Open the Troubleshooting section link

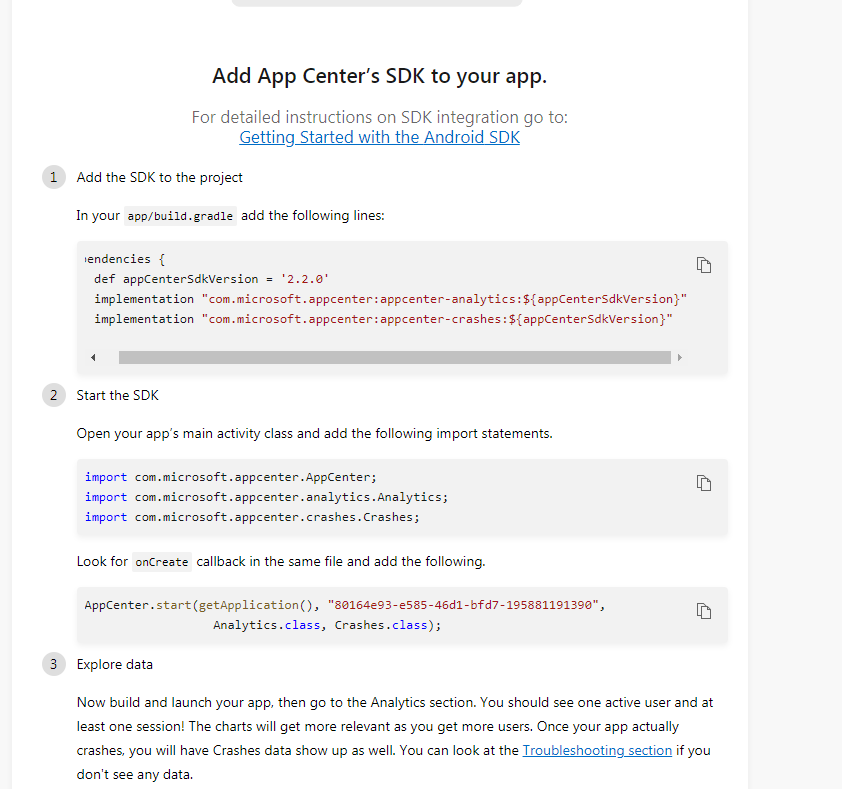(x=597, y=750)
